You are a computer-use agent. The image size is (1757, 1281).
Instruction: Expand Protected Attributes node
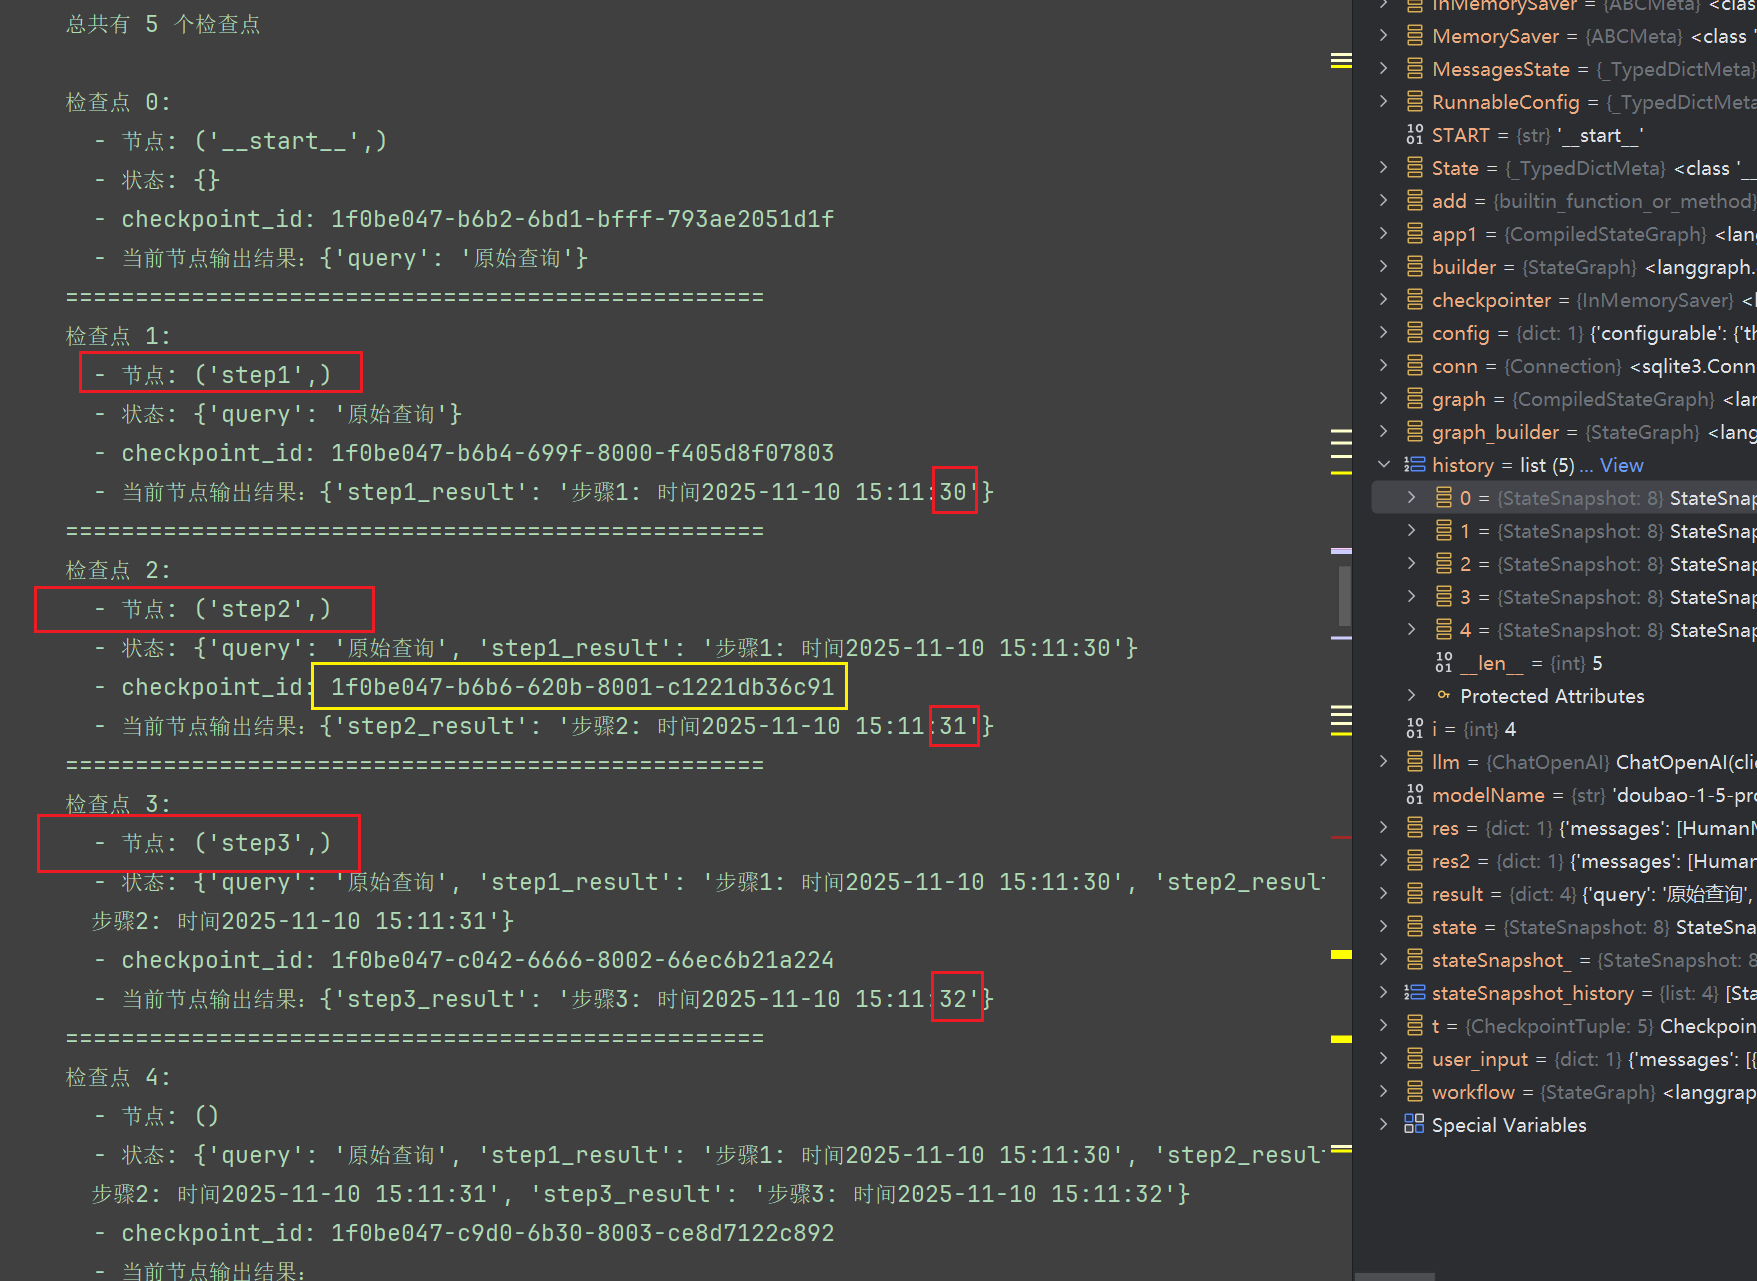click(1411, 696)
